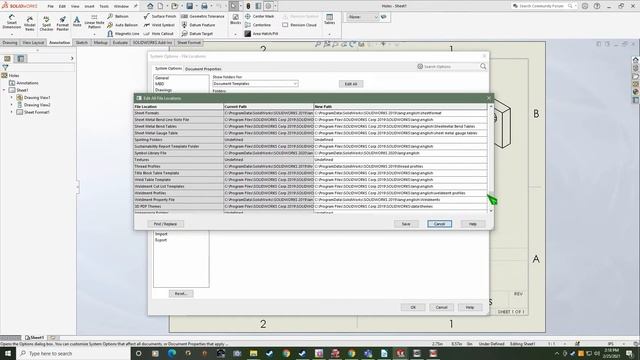Insert Surface Finish symbol
640x360 pixels.
pos(160,16)
